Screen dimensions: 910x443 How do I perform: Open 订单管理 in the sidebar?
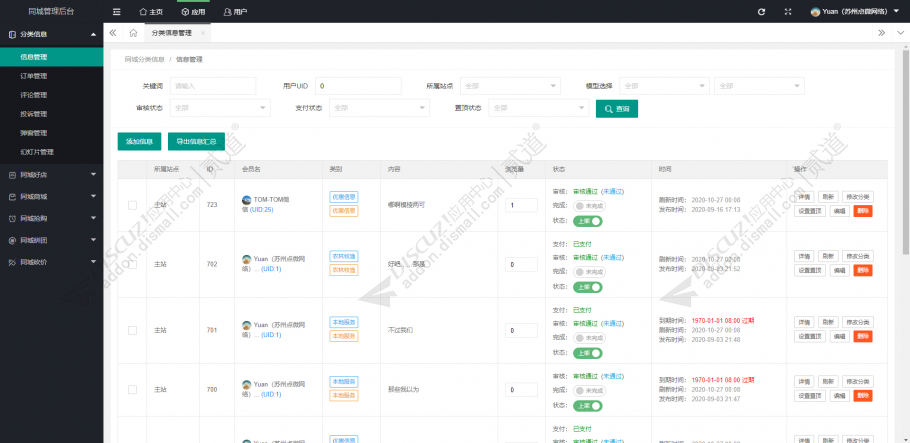(x=34, y=75)
